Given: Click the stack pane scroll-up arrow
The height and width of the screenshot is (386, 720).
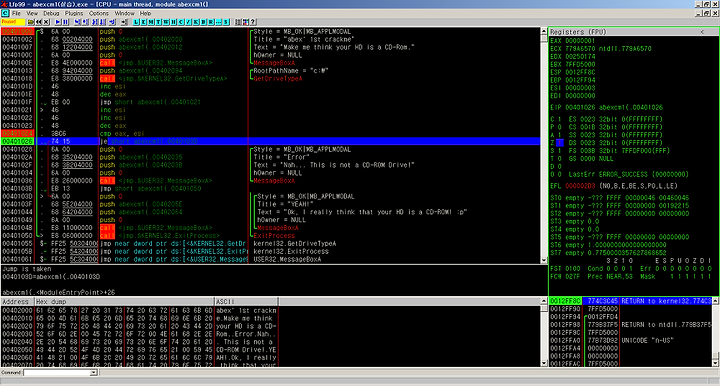Looking at the screenshot, I should (x=715, y=301).
